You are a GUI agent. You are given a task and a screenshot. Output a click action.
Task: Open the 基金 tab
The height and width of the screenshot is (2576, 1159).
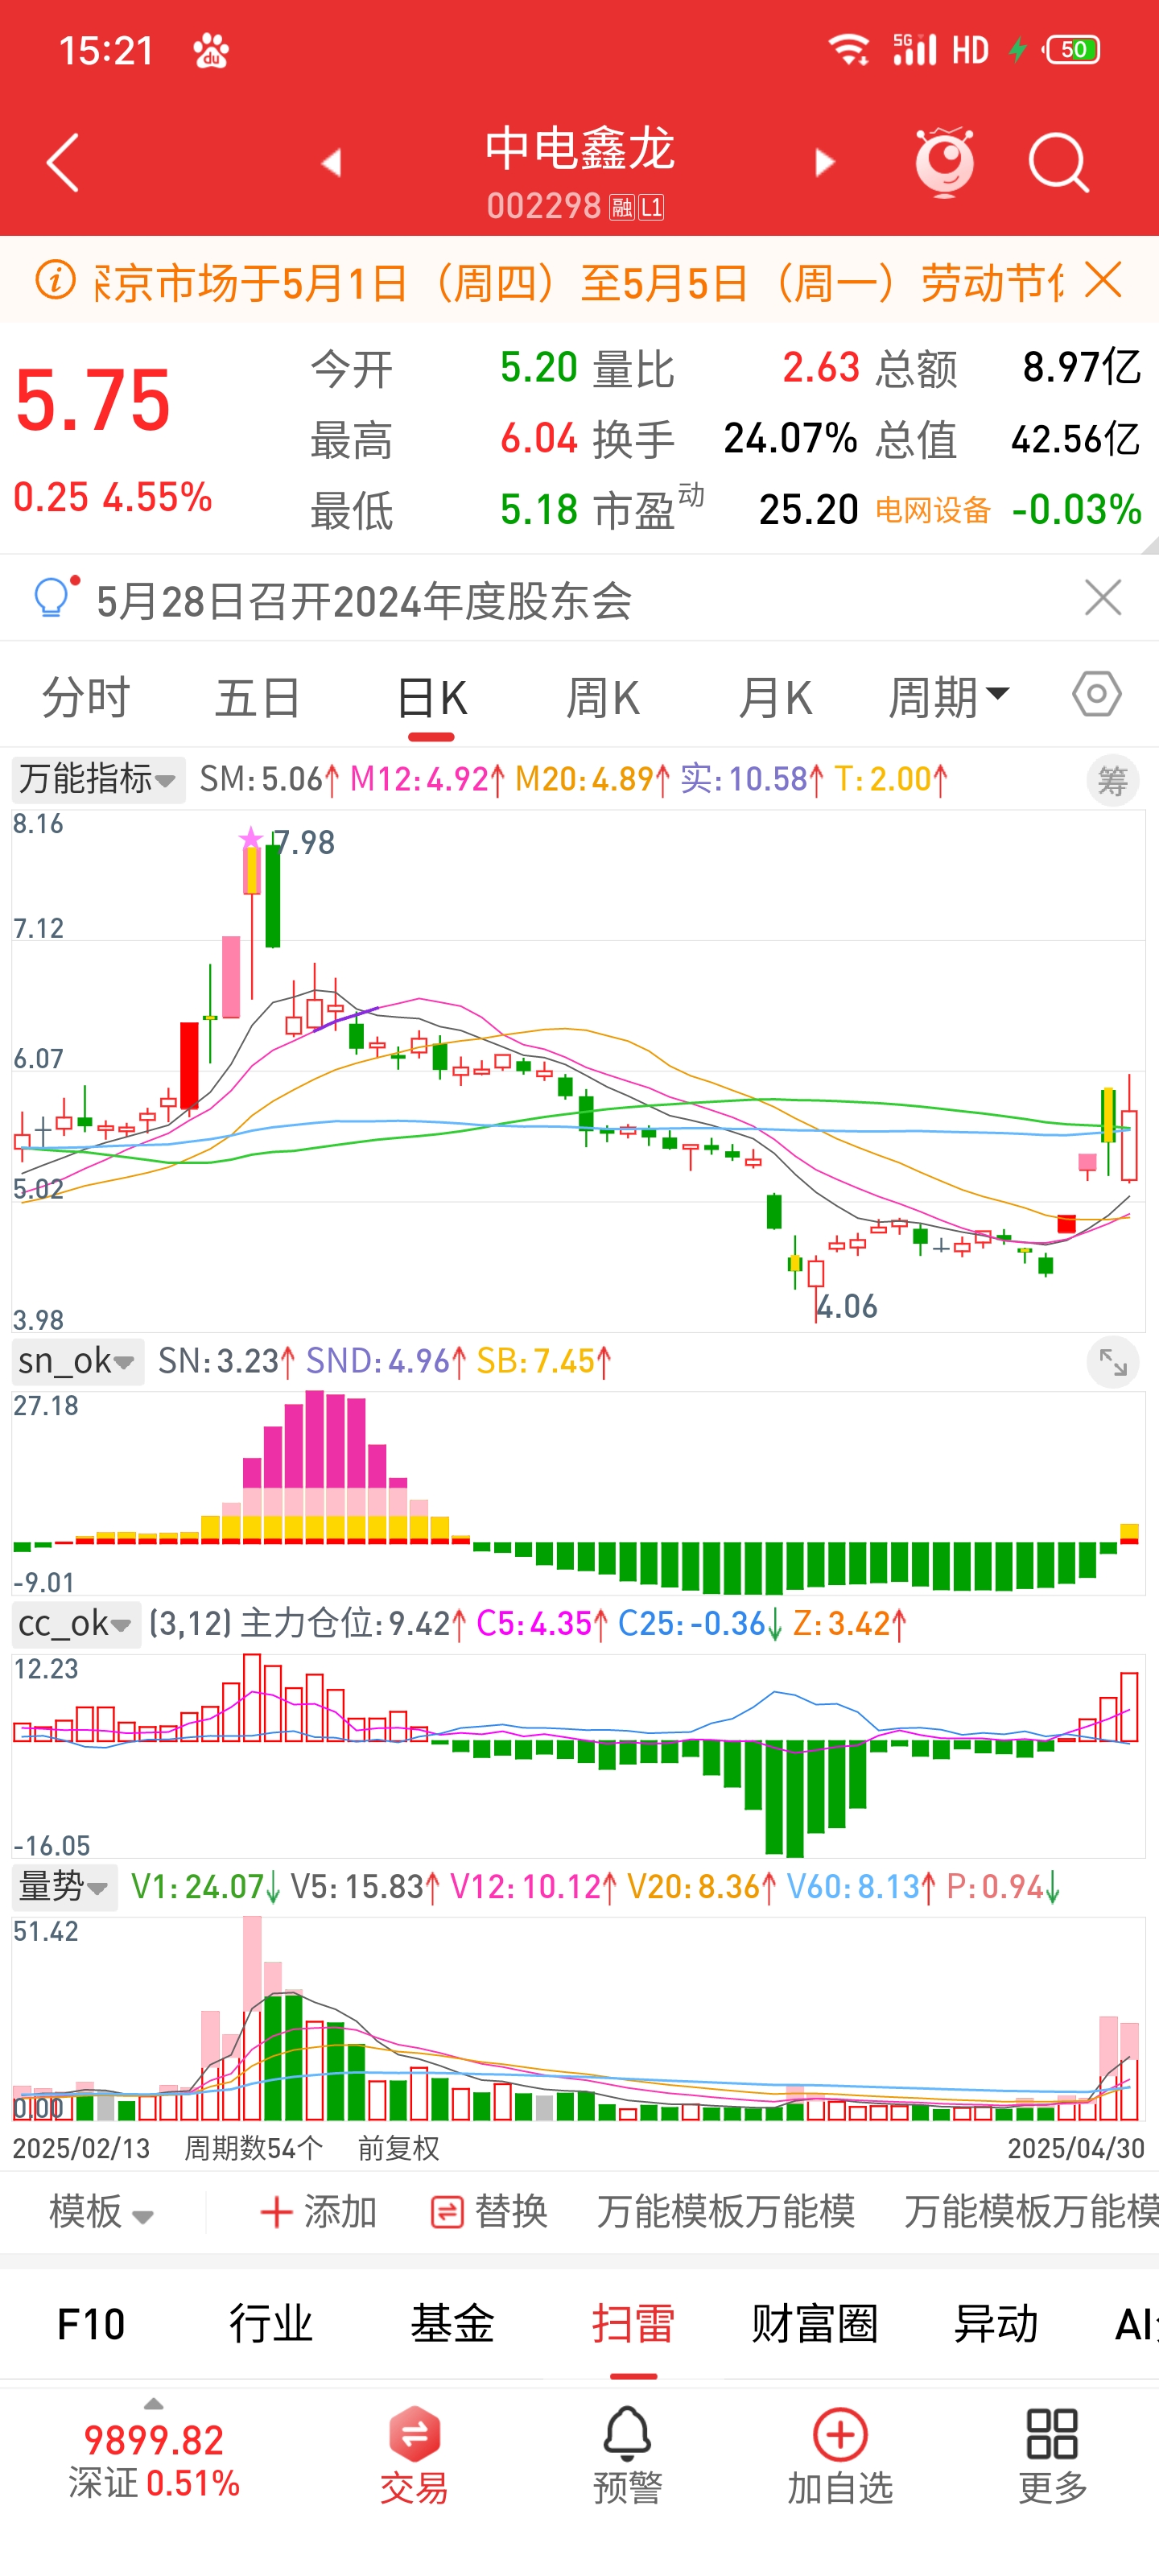(x=453, y=2324)
